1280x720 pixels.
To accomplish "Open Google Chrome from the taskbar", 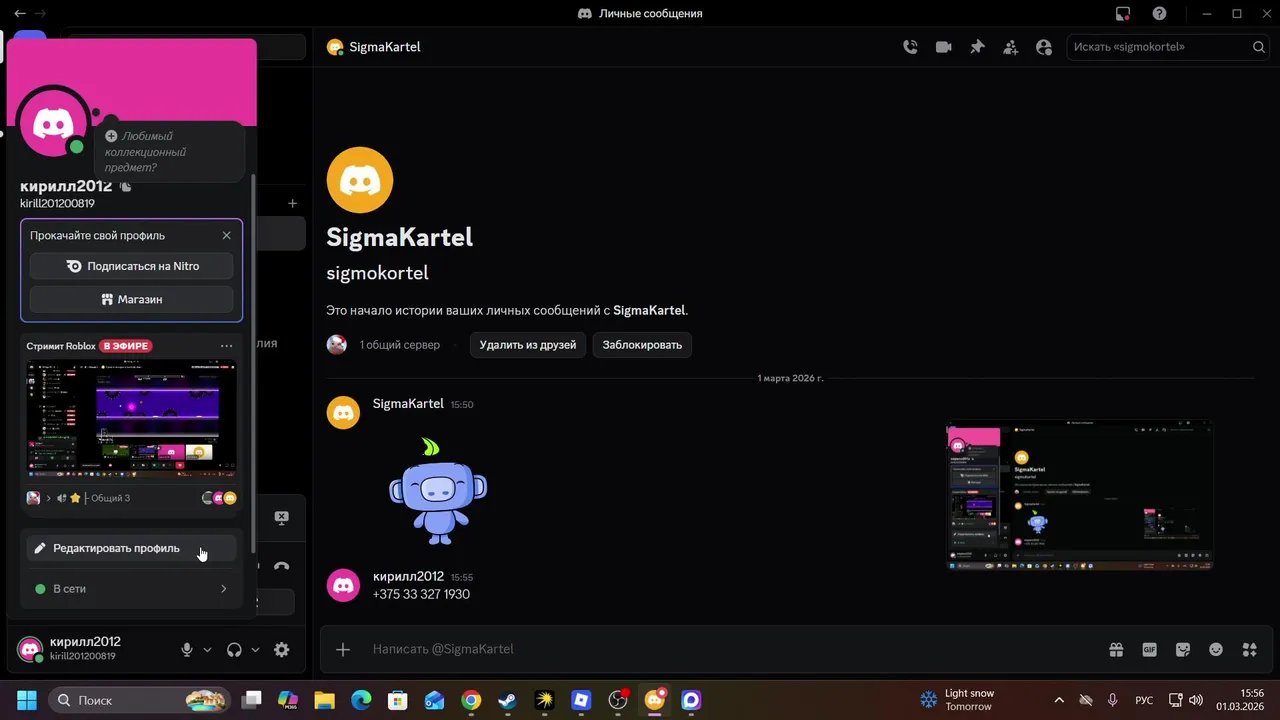I will [x=471, y=700].
